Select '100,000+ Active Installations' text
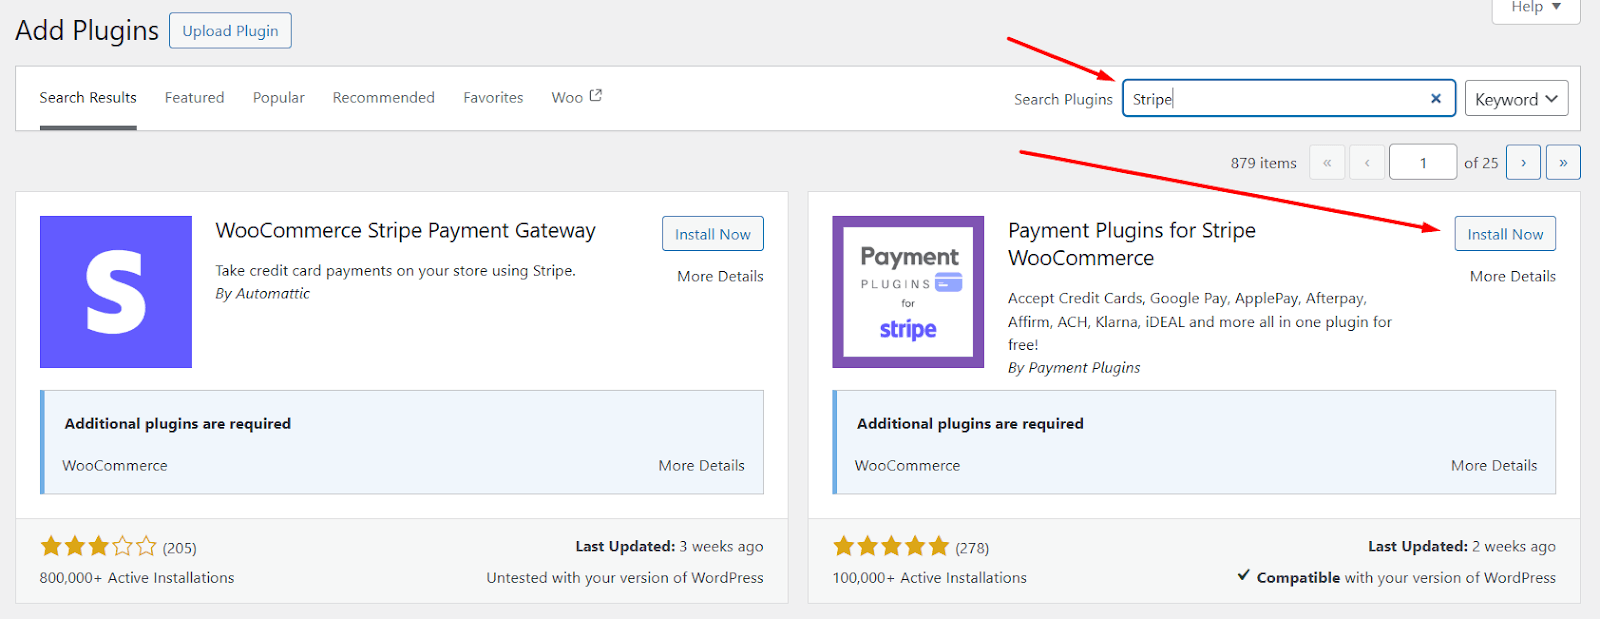Screen dimensions: 1600x619 point(930,578)
